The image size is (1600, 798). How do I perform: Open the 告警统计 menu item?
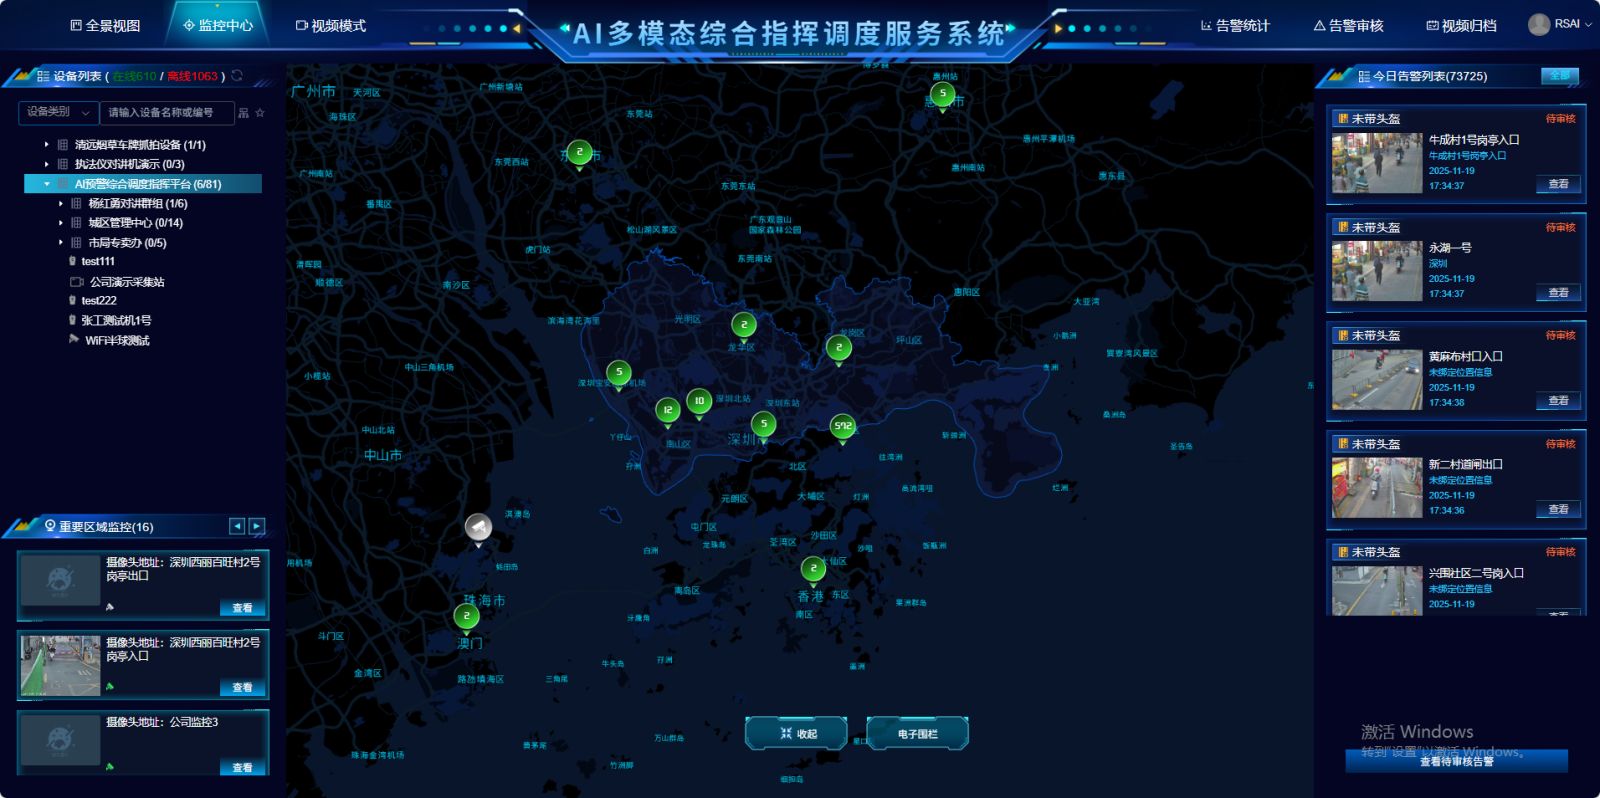pos(1235,26)
